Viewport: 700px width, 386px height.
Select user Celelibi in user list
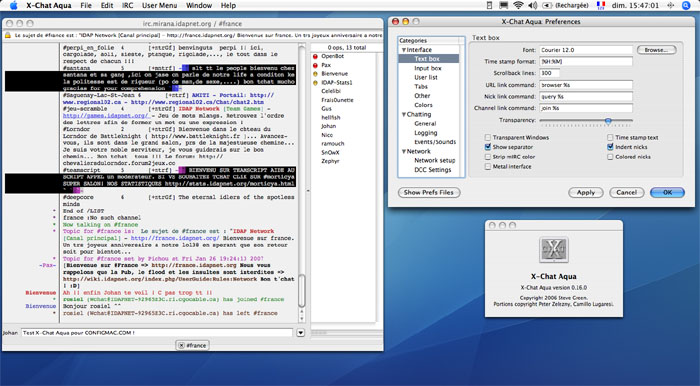tap(331, 91)
